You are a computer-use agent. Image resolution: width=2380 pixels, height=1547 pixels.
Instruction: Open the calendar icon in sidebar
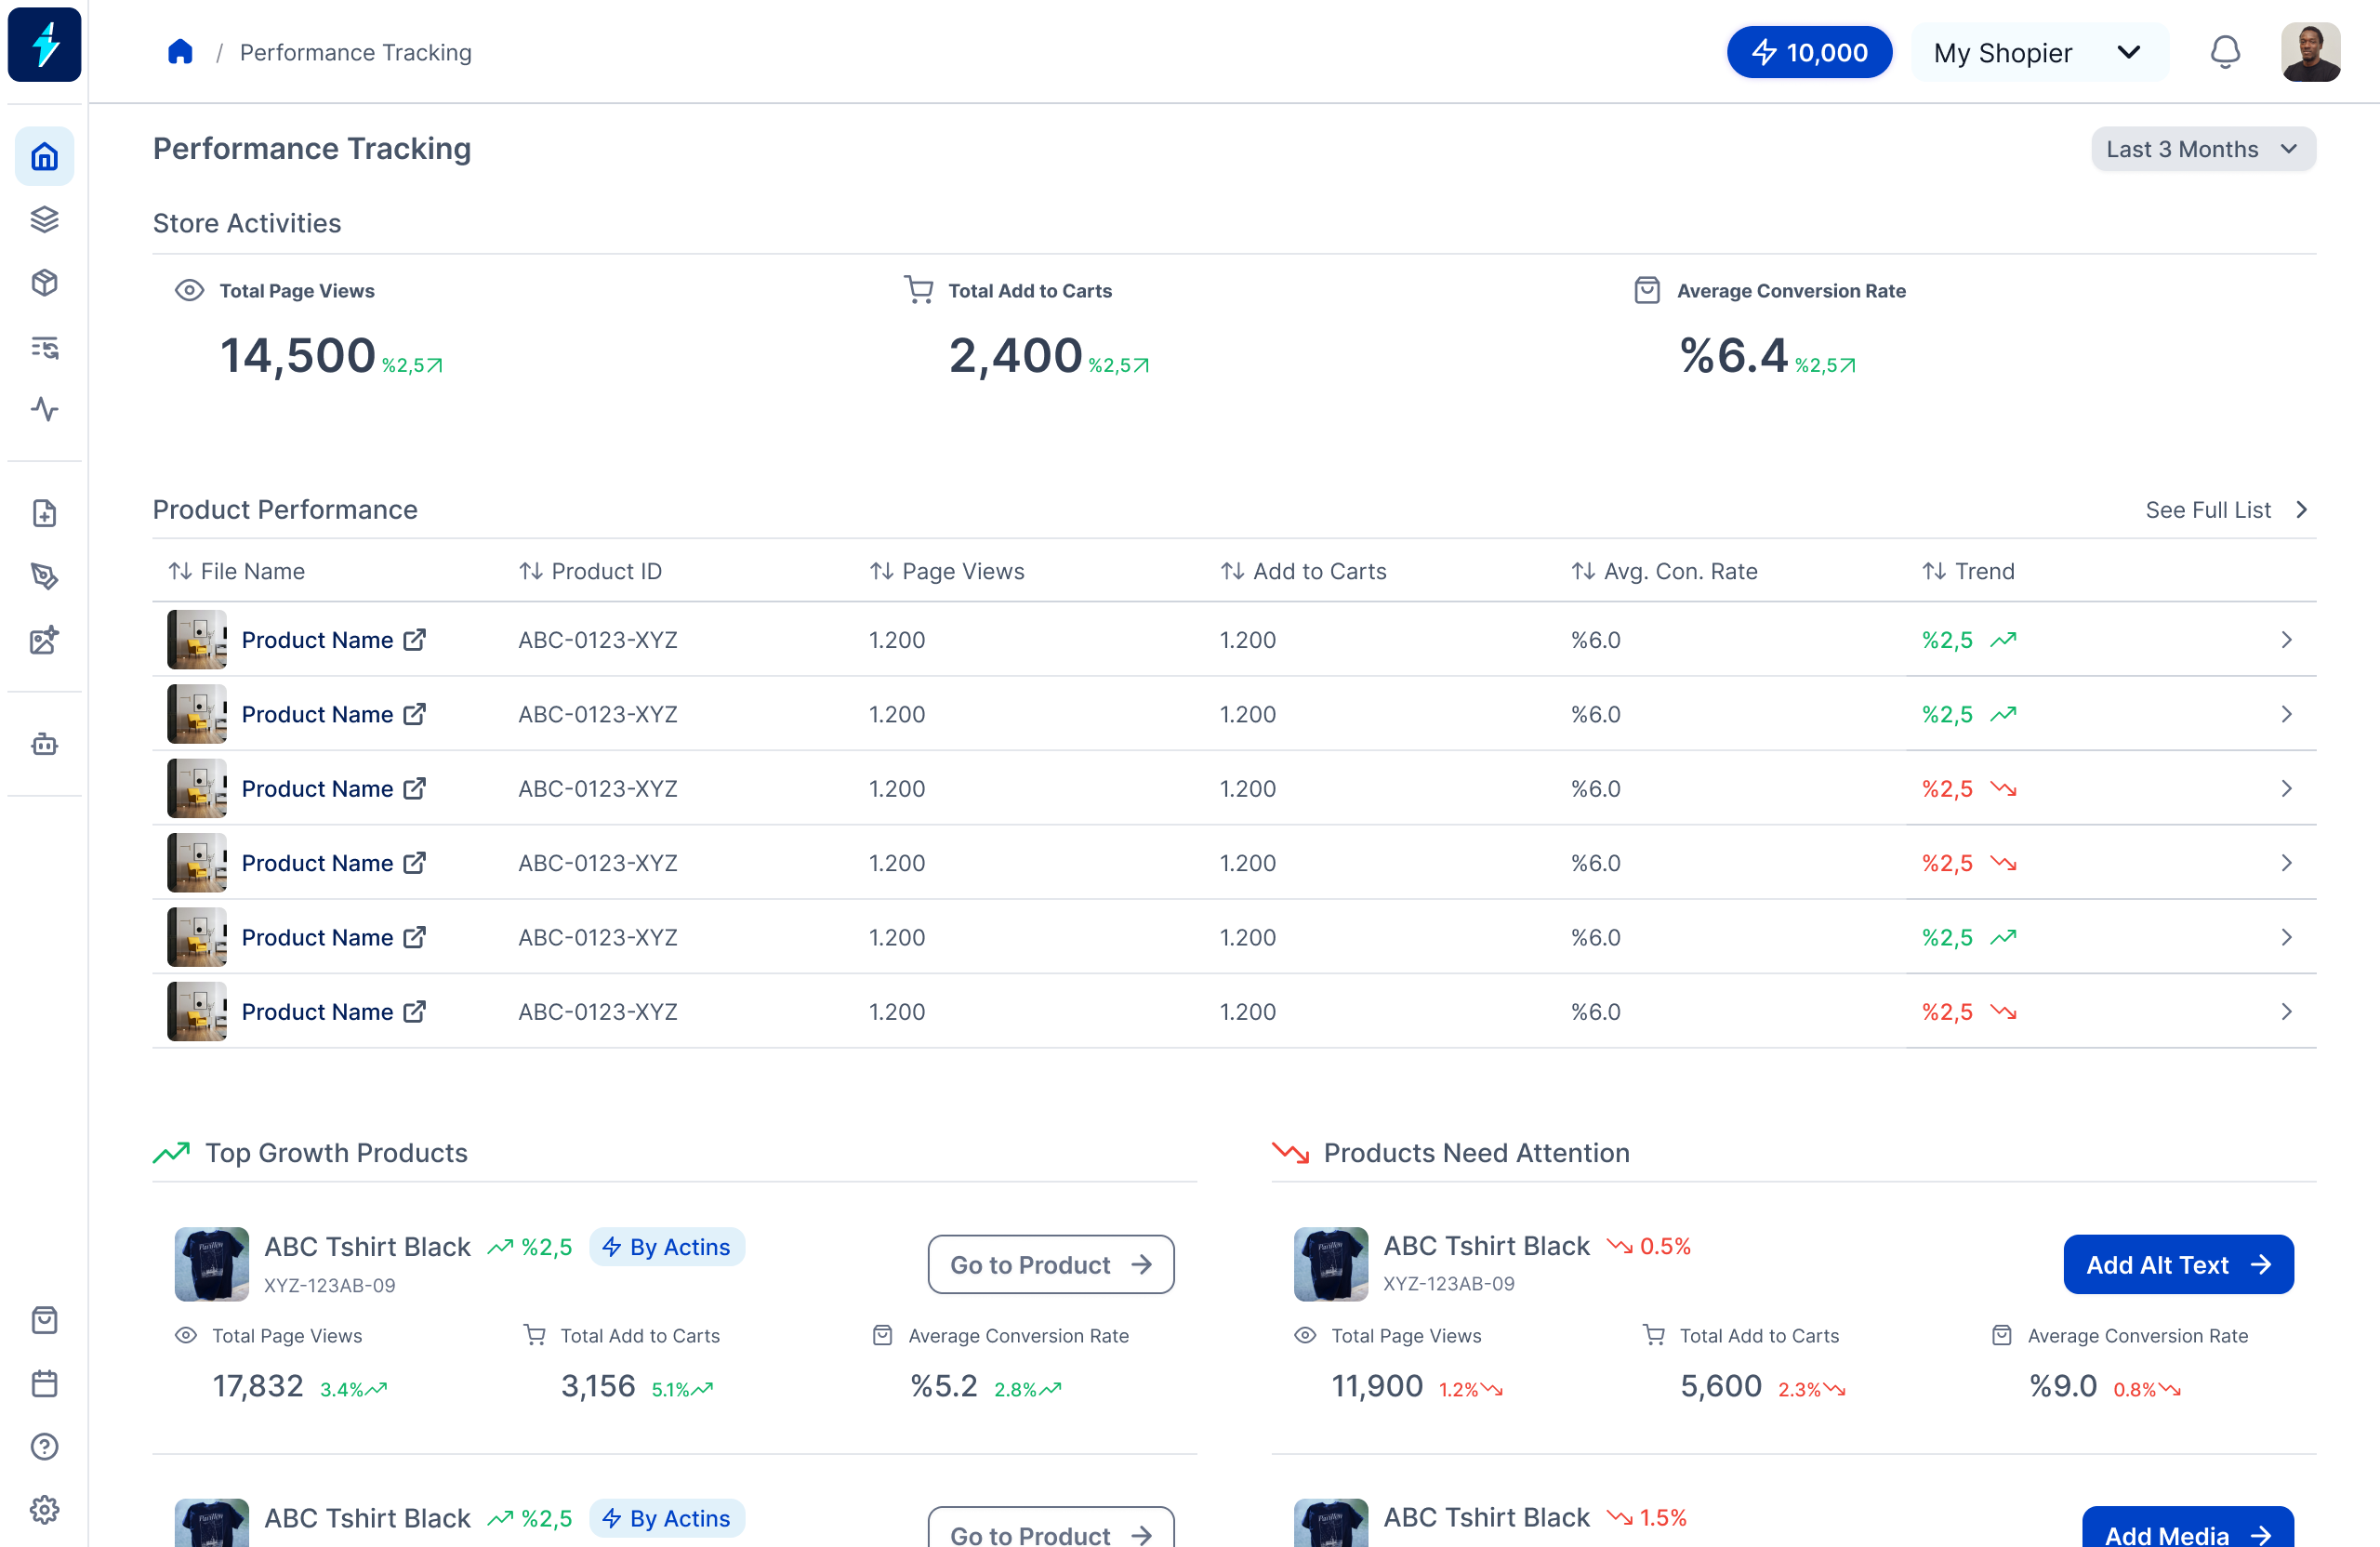click(44, 1384)
